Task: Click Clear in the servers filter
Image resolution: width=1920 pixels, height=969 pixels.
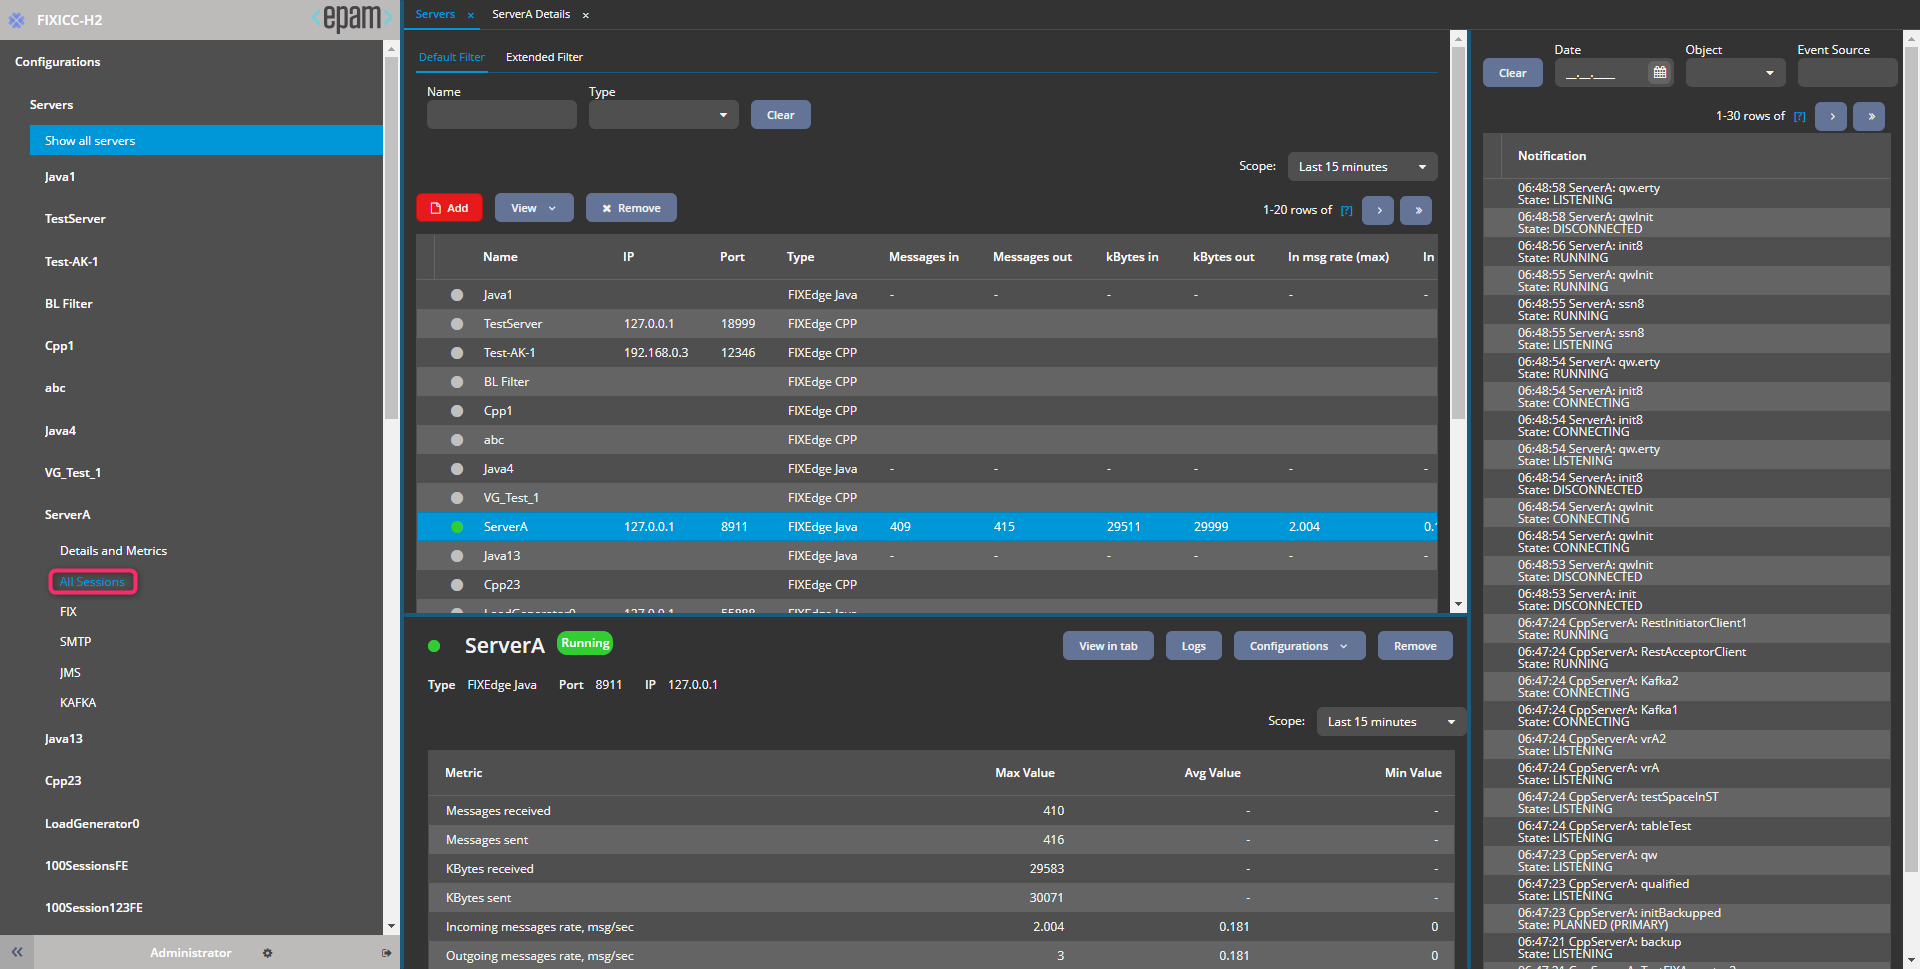Action: pyautogui.click(x=780, y=115)
